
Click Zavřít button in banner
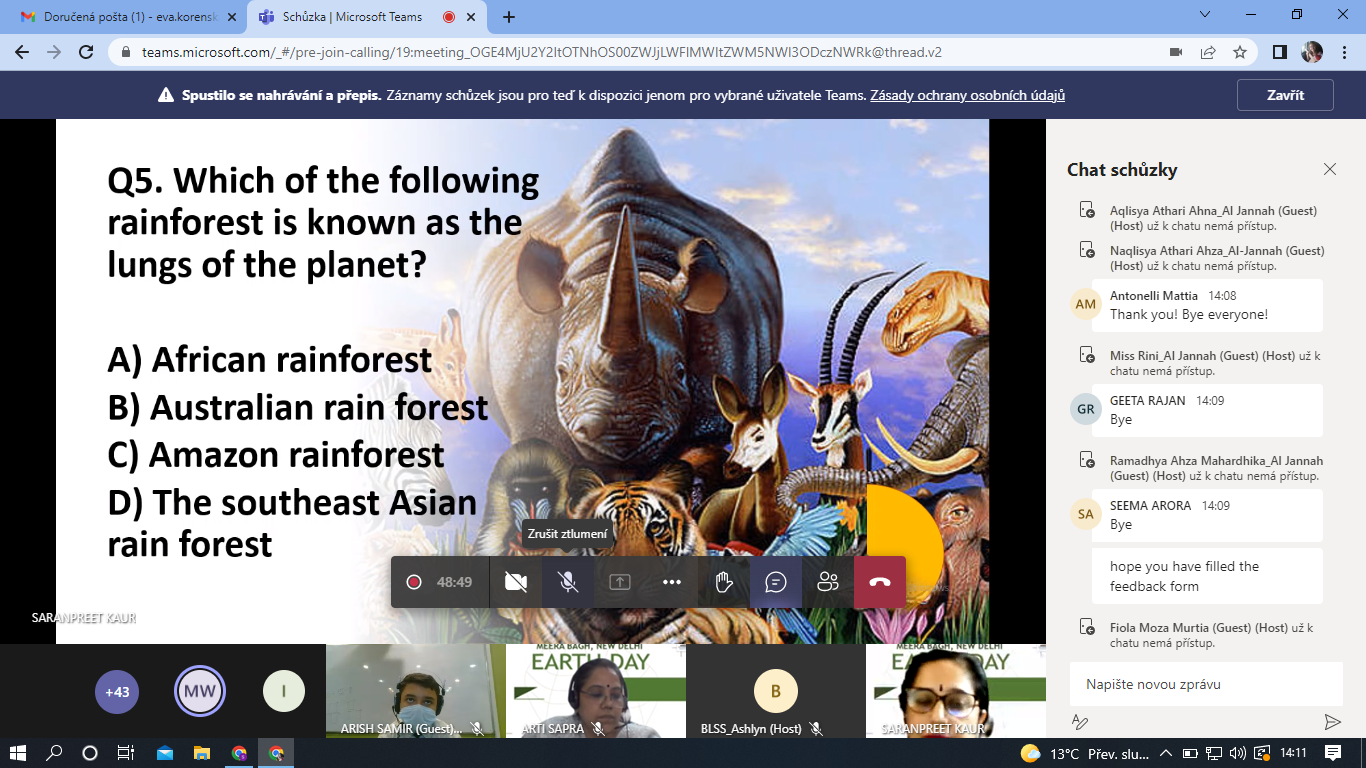[x=1285, y=95]
